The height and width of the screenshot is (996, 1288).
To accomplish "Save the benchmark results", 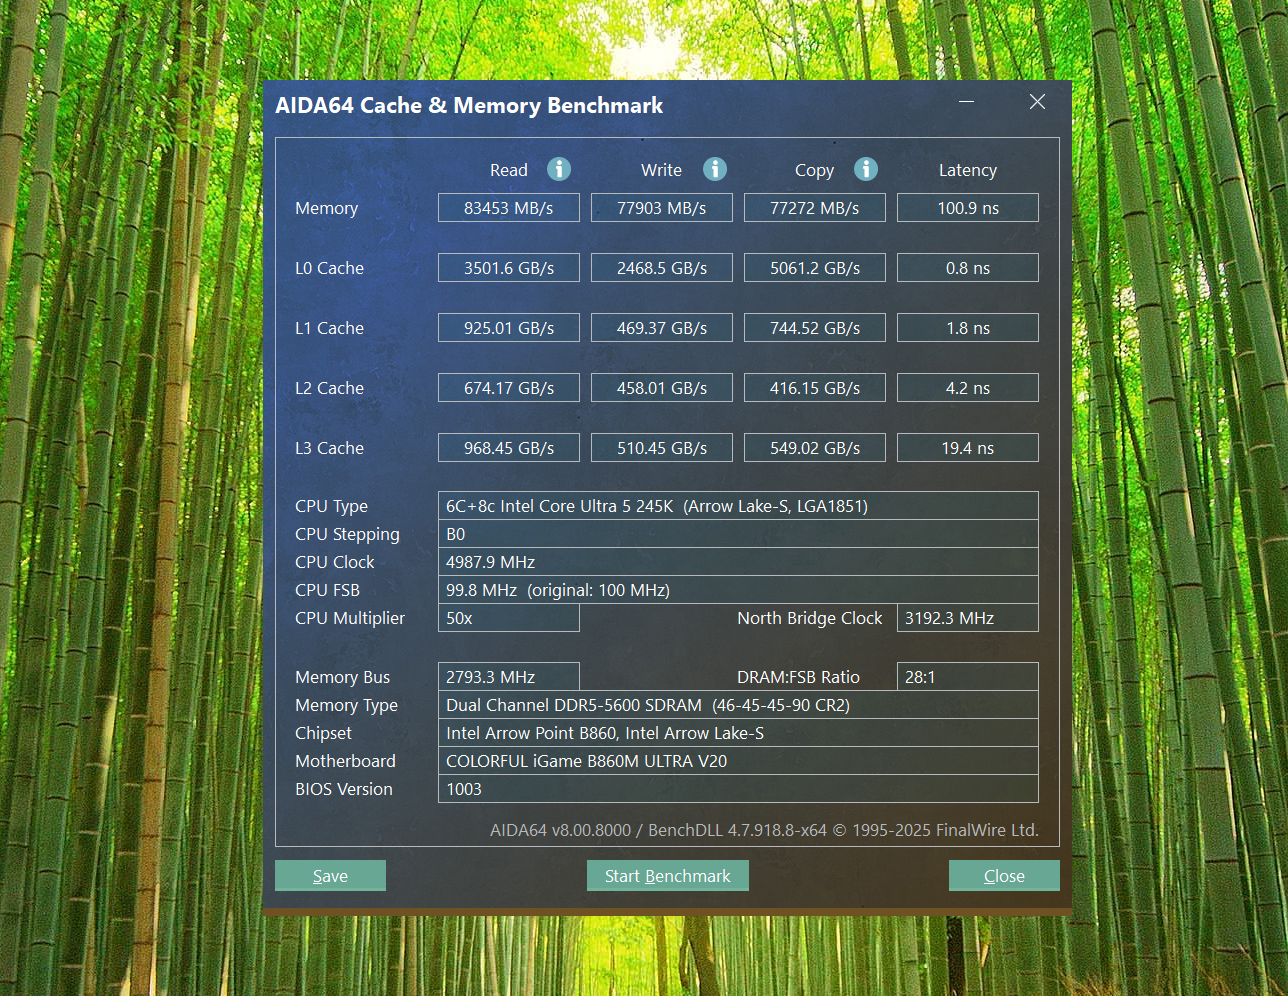I will [x=330, y=876].
